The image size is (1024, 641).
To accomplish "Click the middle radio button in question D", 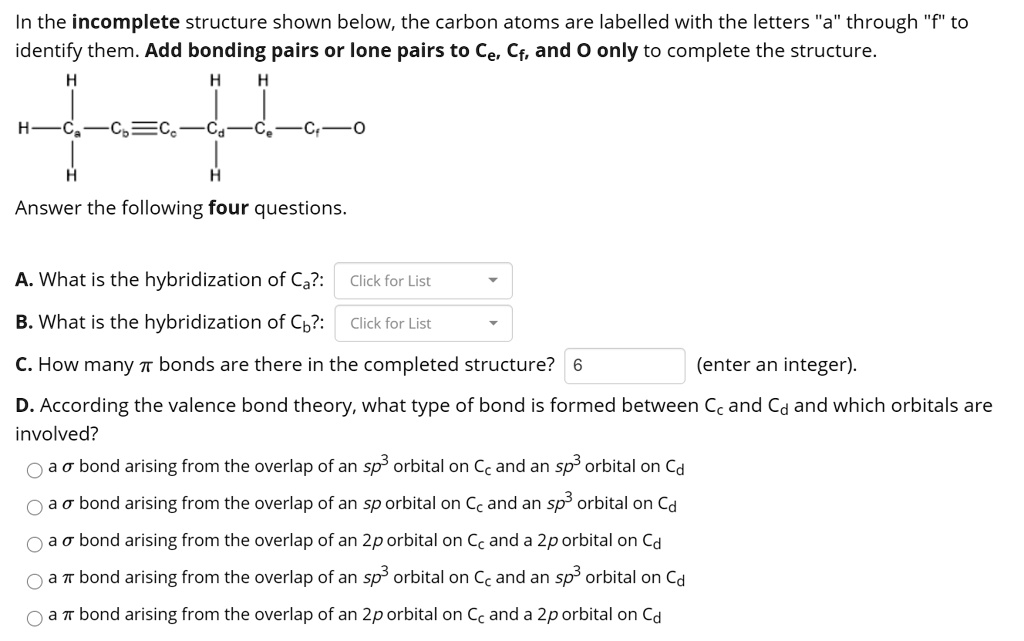I will click(33, 541).
